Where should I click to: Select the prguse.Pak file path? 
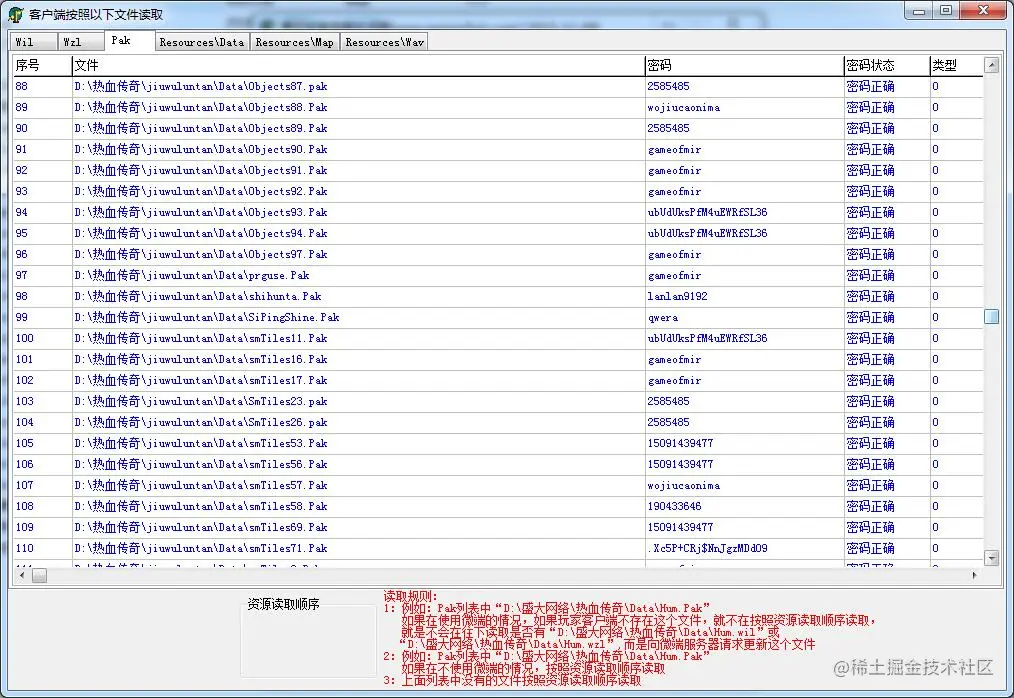coord(191,276)
